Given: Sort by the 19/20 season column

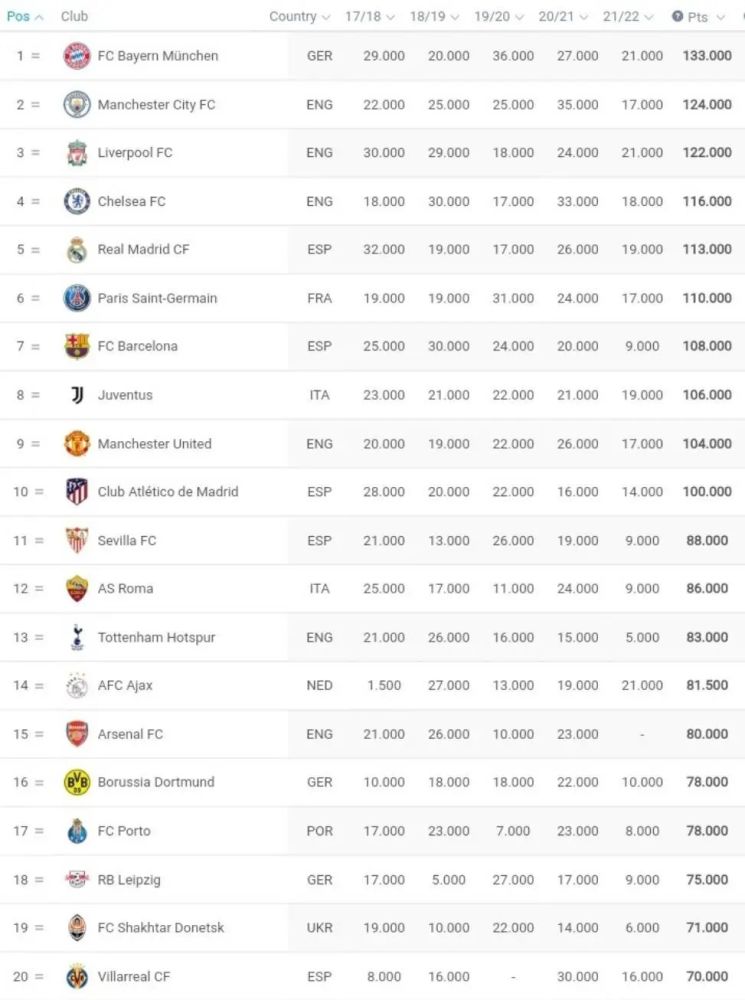Looking at the screenshot, I should [x=498, y=17].
